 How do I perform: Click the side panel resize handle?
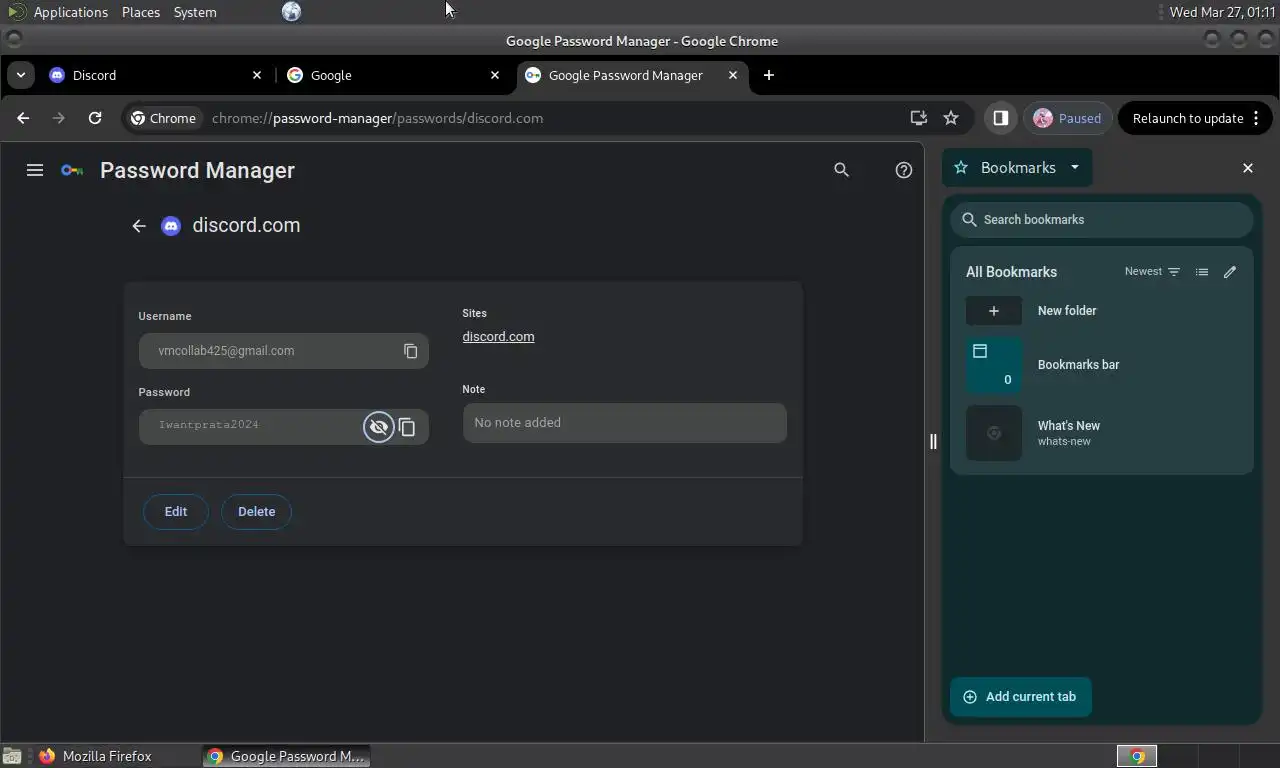point(933,441)
